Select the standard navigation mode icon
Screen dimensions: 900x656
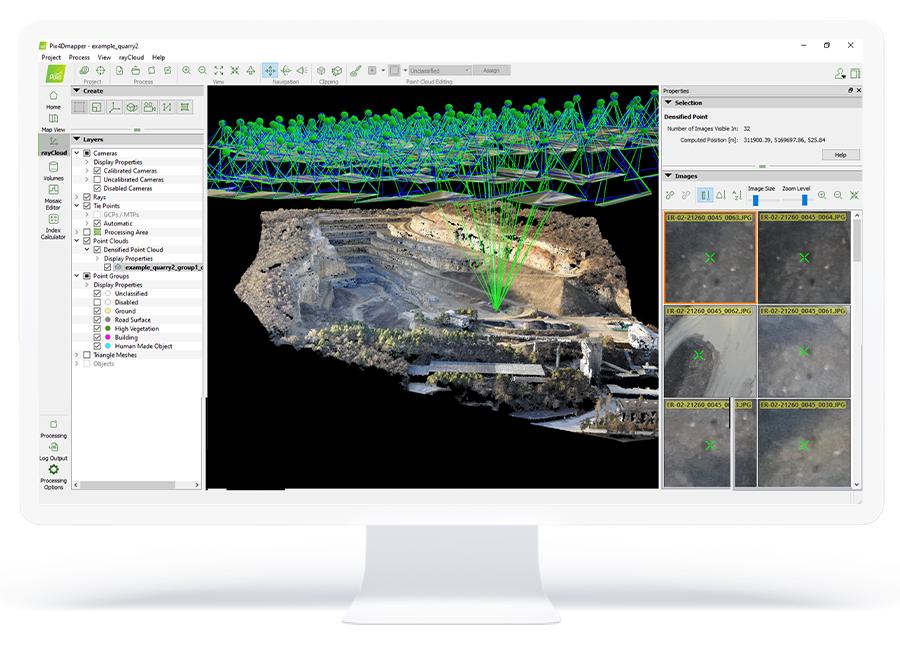click(x=270, y=71)
